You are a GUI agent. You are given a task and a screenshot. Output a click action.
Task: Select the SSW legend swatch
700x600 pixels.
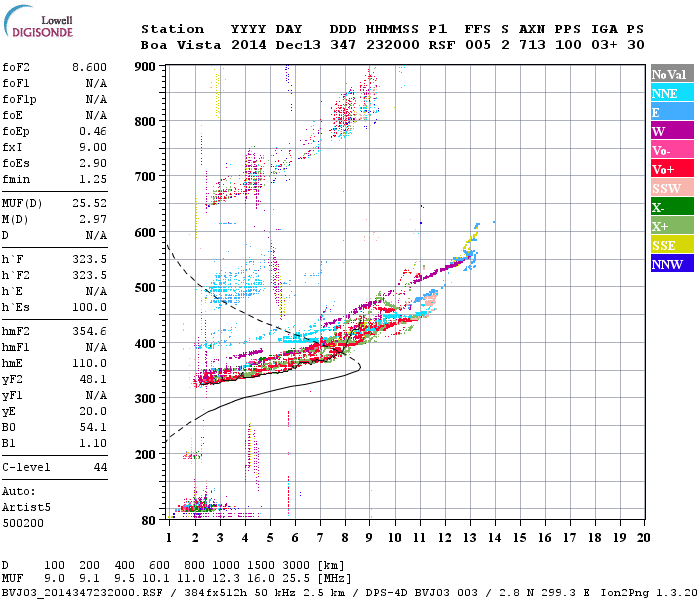point(672,188)
